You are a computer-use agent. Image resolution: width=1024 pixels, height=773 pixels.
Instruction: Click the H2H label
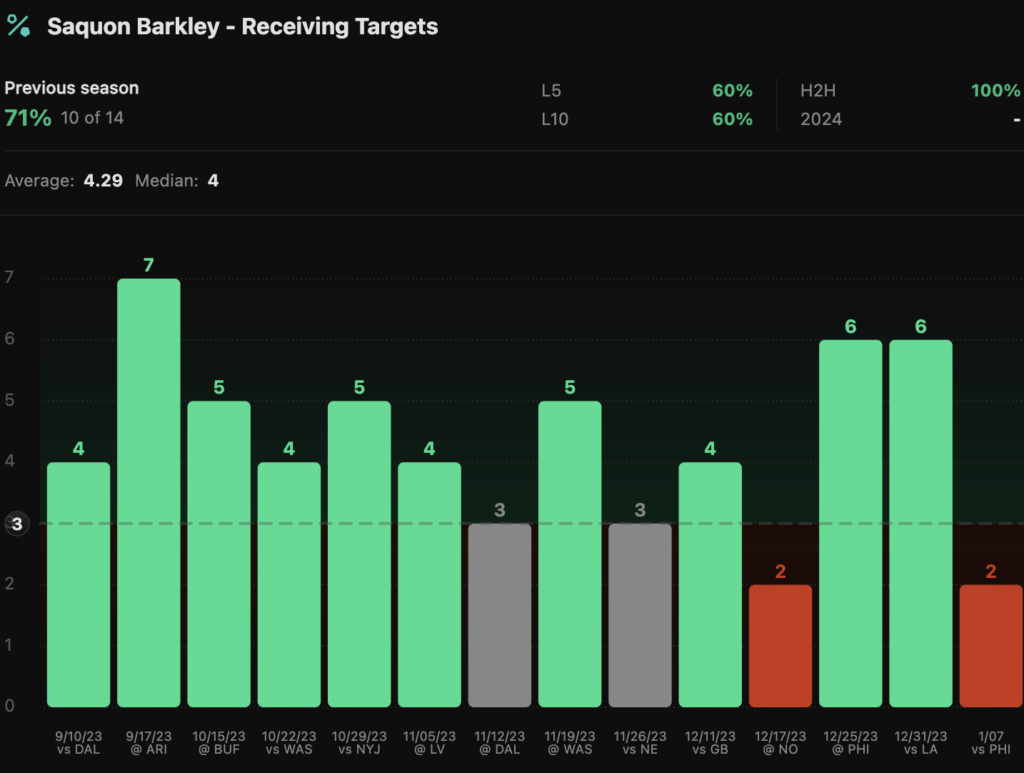(x=818, y=91)
